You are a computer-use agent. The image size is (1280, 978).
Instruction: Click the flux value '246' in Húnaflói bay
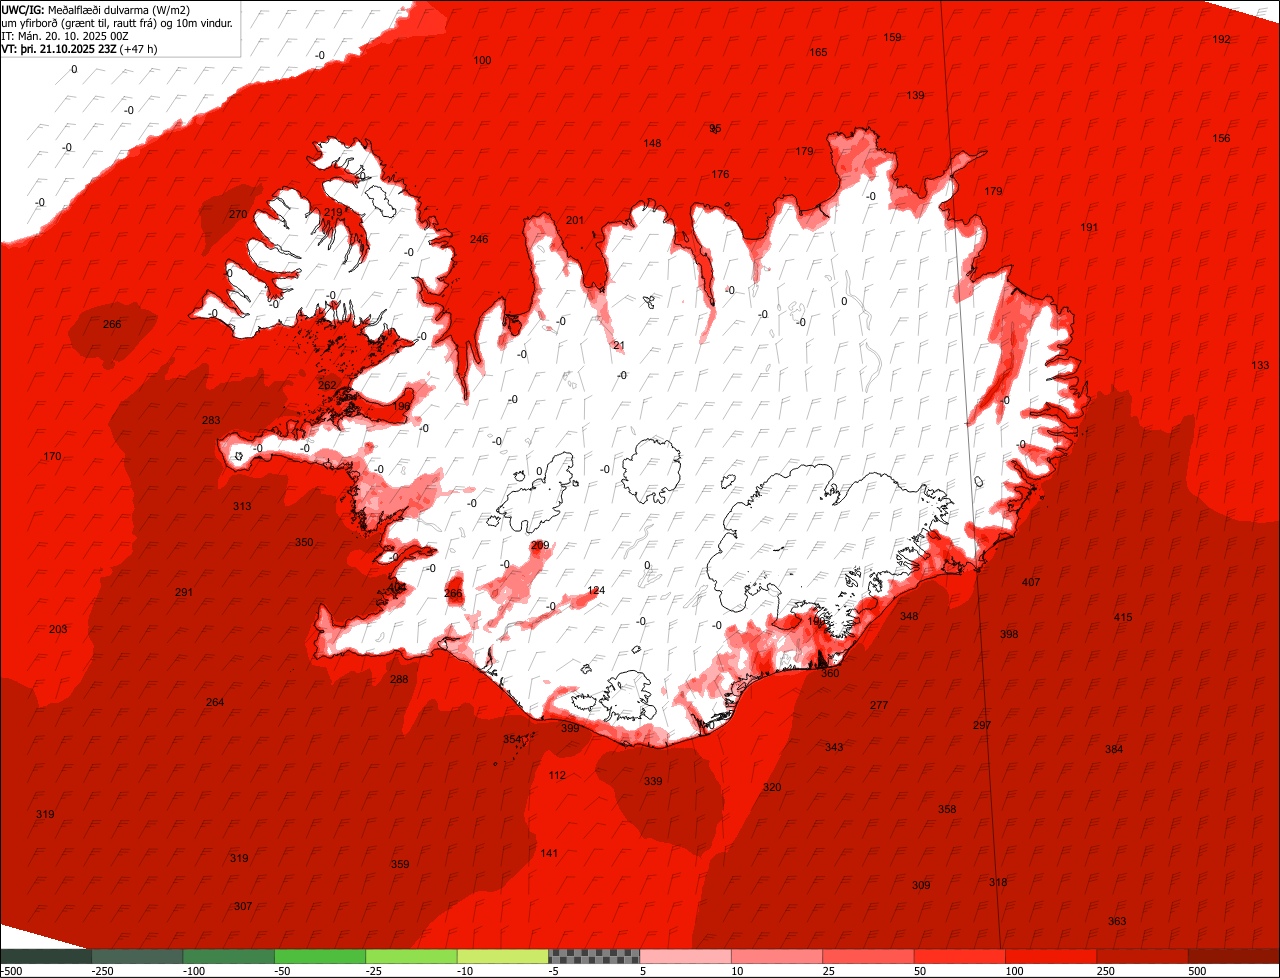[x=479, y=240]
